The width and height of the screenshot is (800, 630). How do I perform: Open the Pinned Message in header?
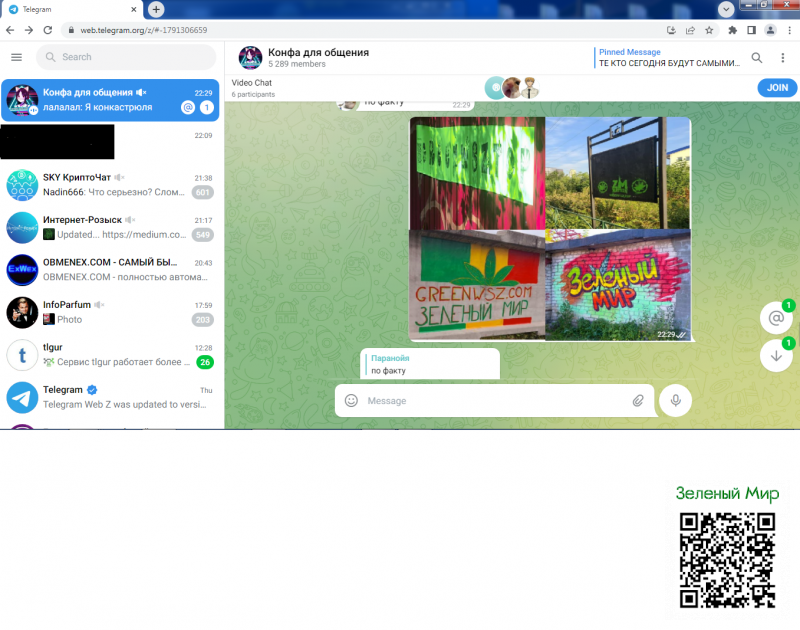click(x=668, y=57)
